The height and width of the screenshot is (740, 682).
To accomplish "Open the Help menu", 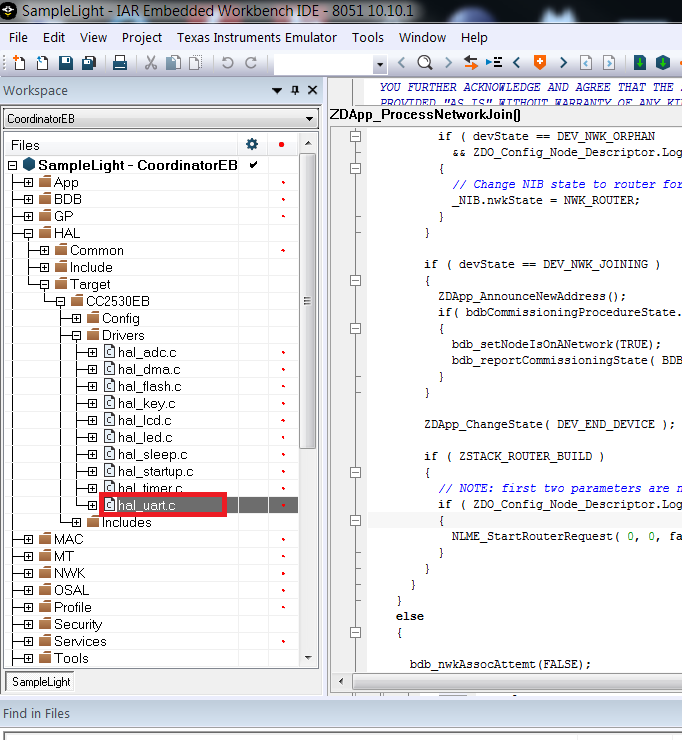I will (x=474, y=38).
